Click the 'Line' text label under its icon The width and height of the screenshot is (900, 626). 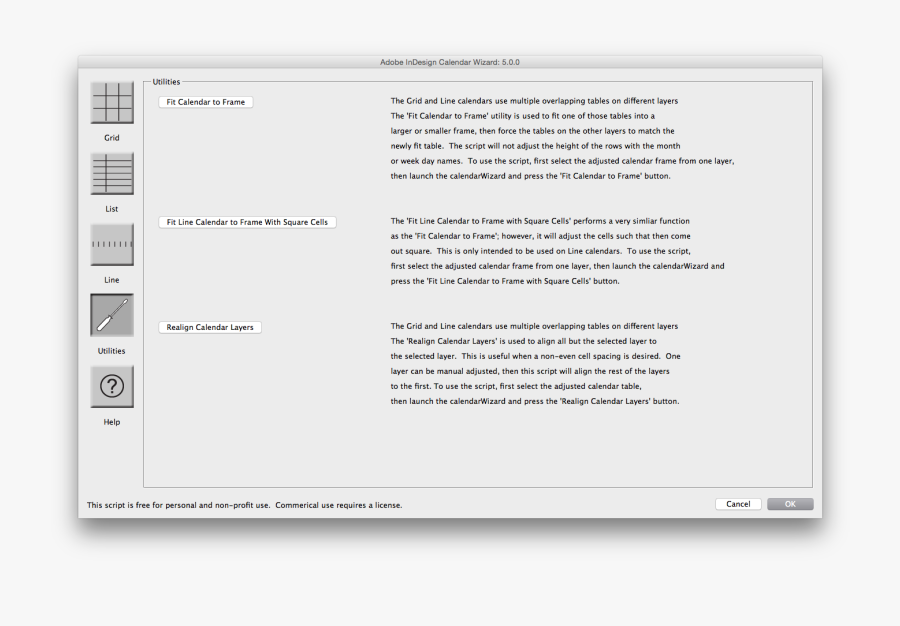click(112, 280)
